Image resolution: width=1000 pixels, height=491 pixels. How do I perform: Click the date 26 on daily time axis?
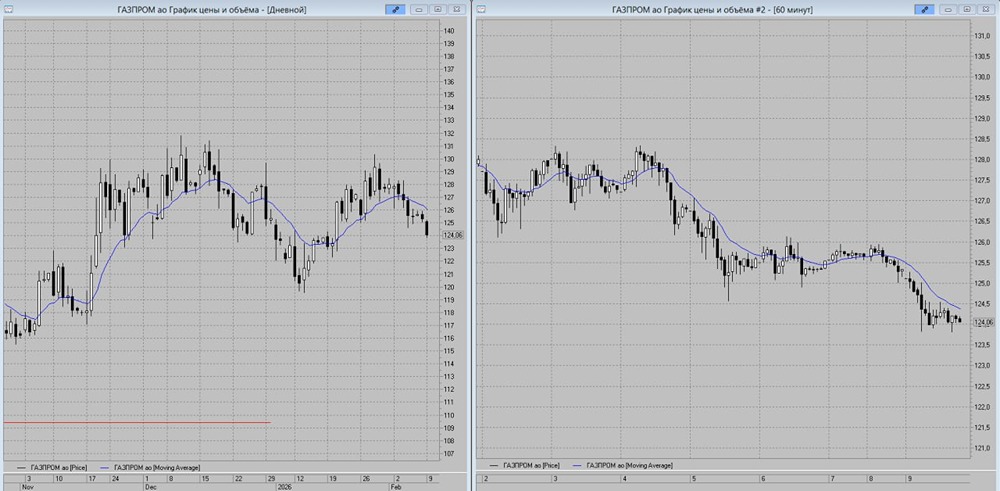365,478
